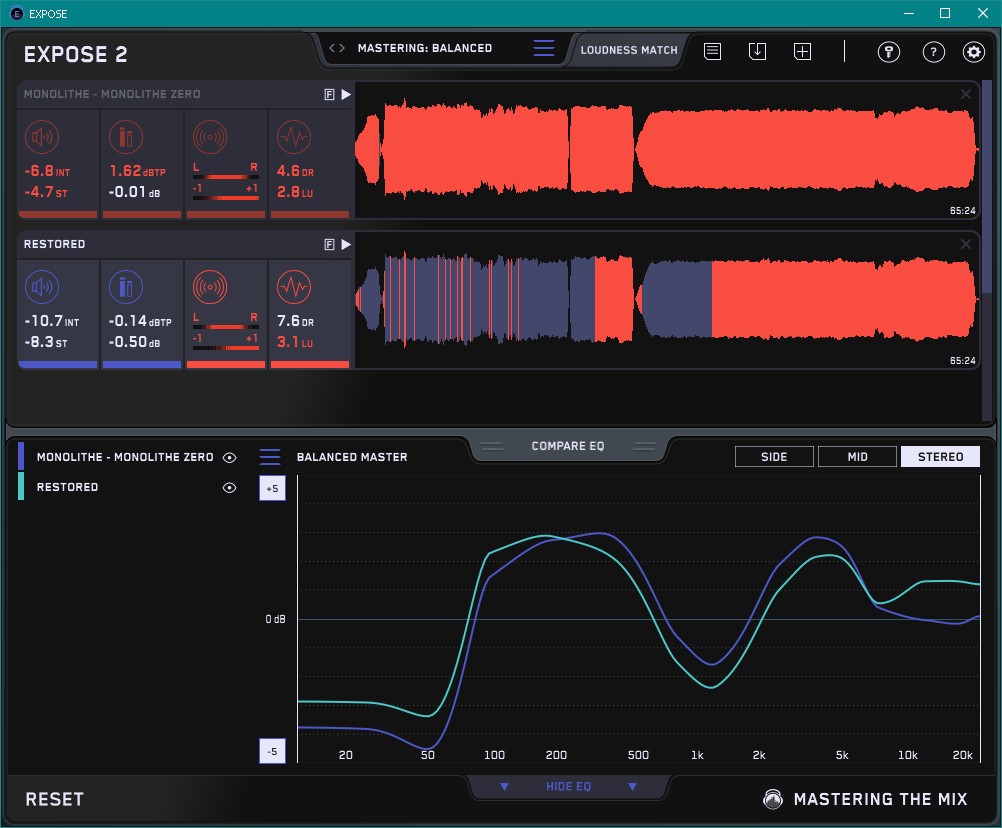Open the help question mark icon
The image size is (1002, 828).
[x=932, y=52]
